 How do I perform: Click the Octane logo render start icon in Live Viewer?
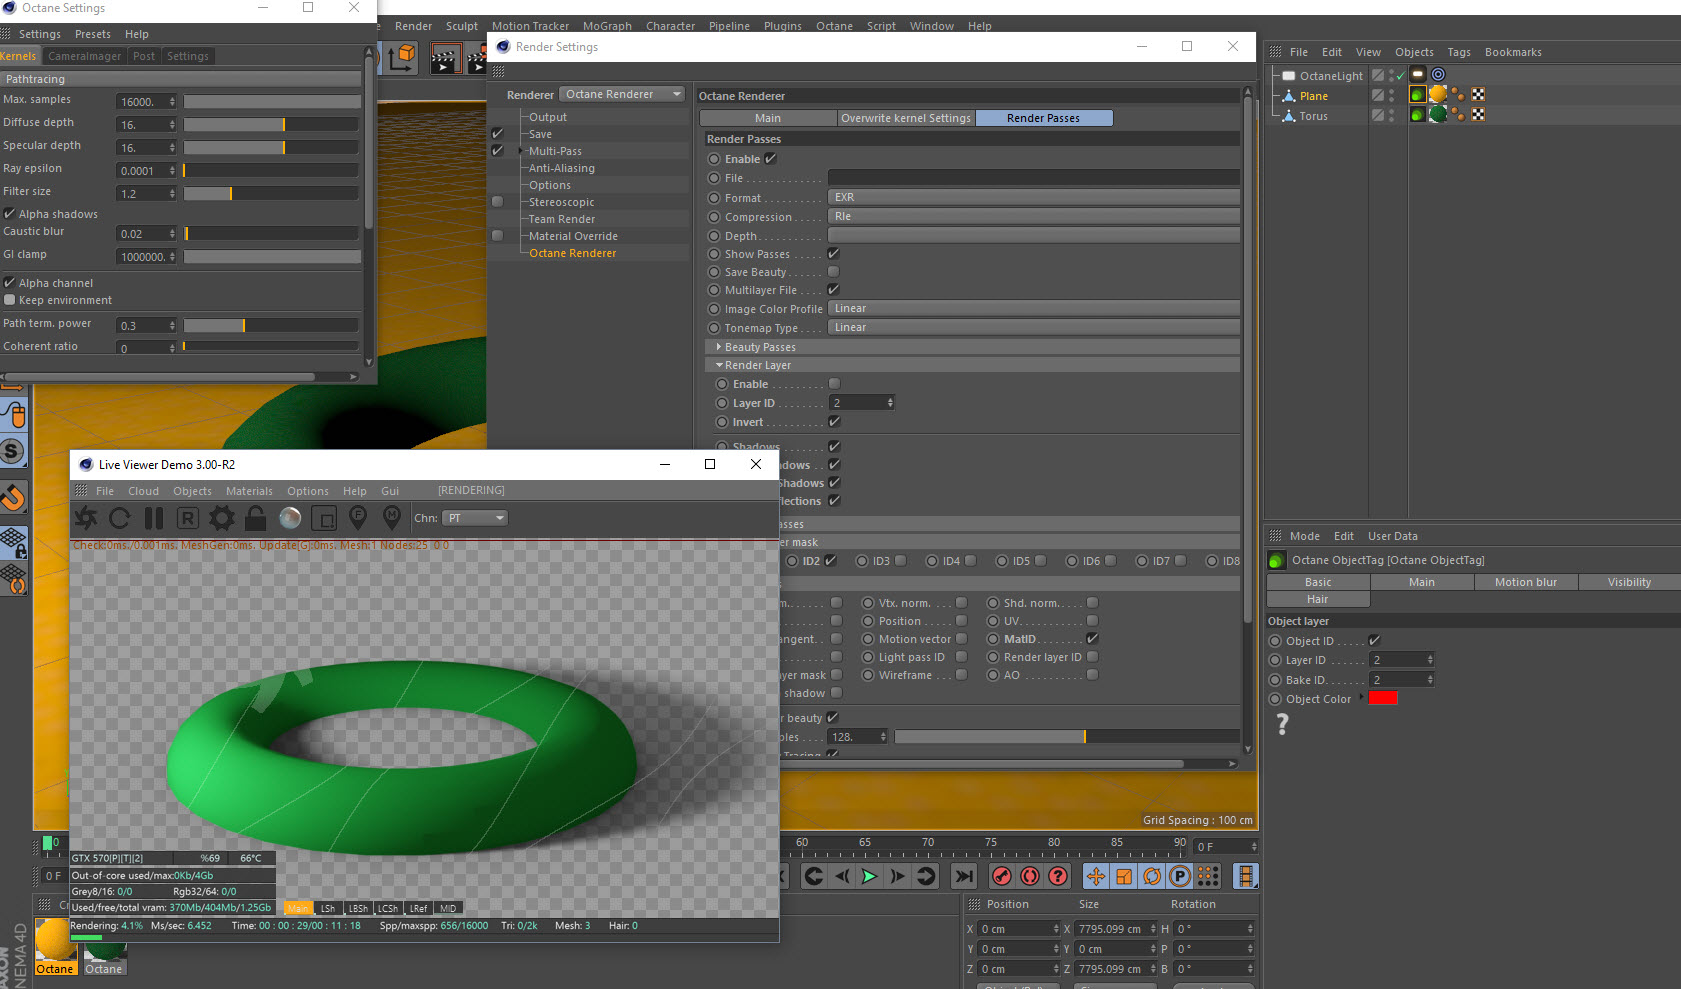click(x=86, y=518)
